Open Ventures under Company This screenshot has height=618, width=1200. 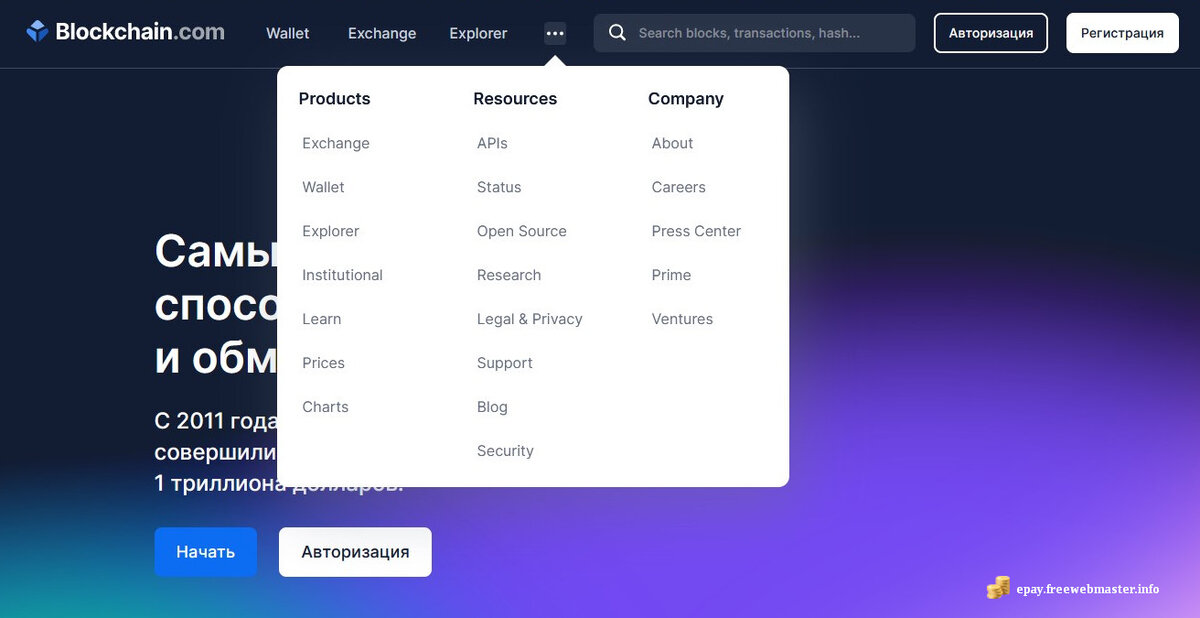click(682, 319)
